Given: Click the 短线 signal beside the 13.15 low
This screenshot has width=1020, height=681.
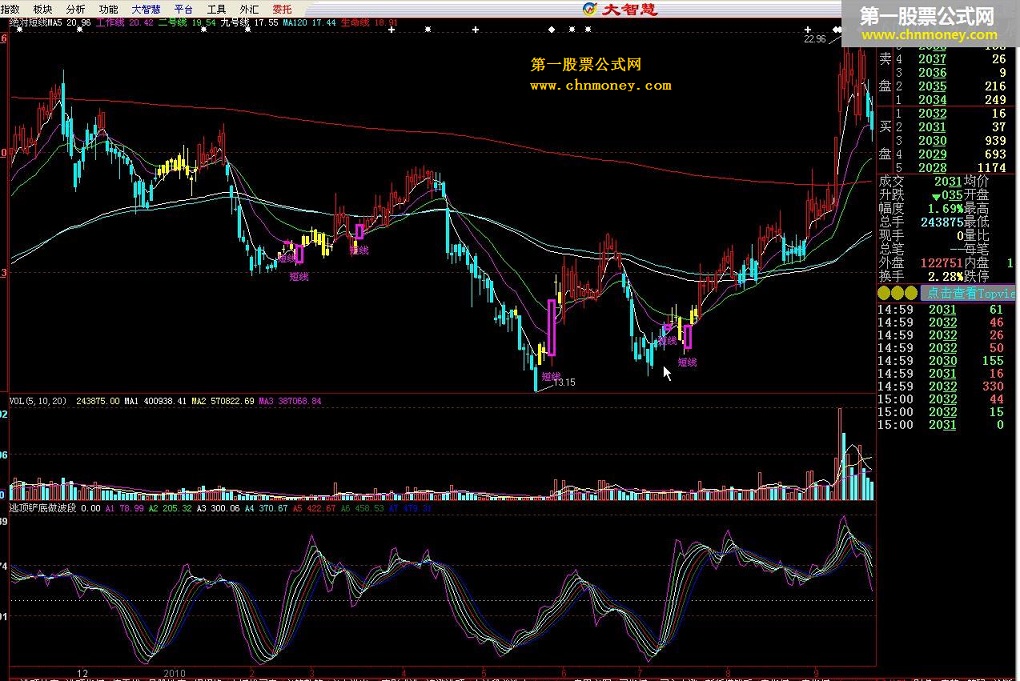Looking at the screenshot, I should pyautogui.click(x=550, y=377).
